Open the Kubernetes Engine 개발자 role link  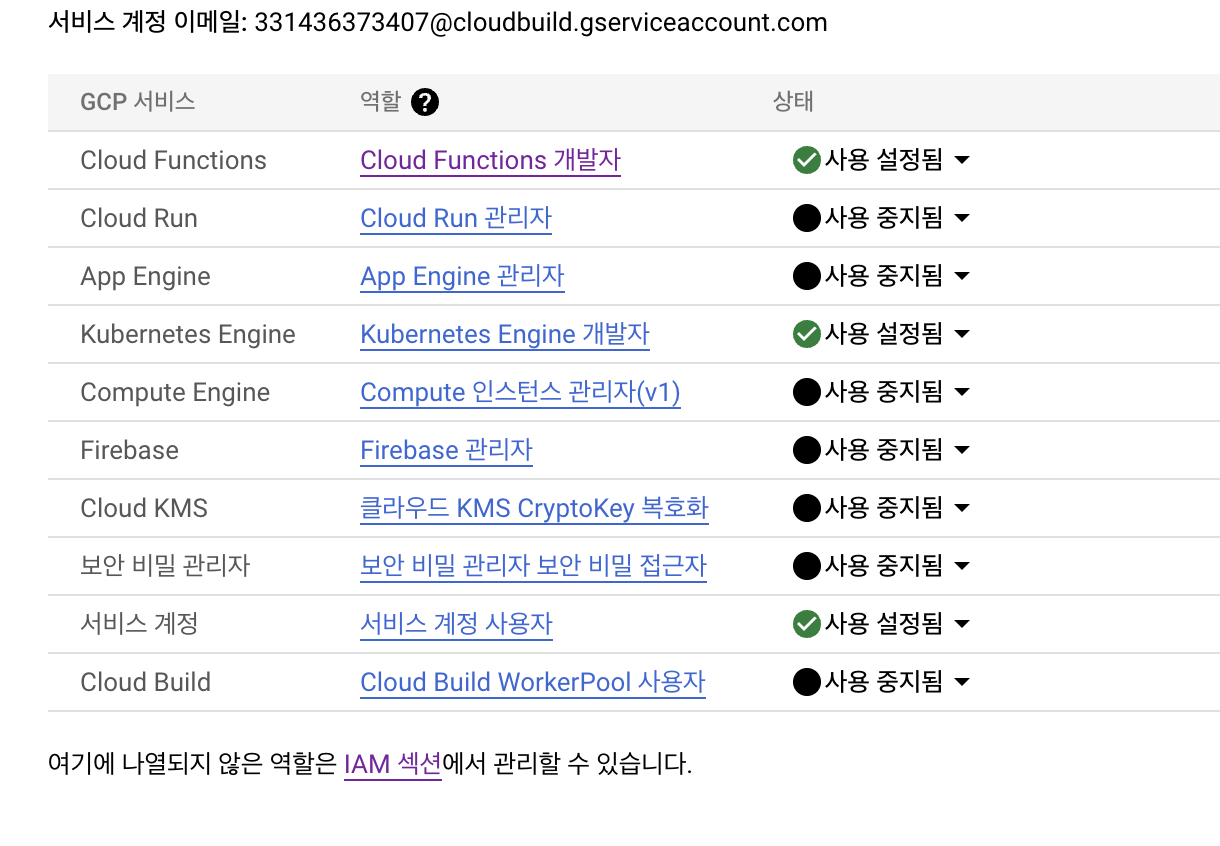[x=505, y=334]
